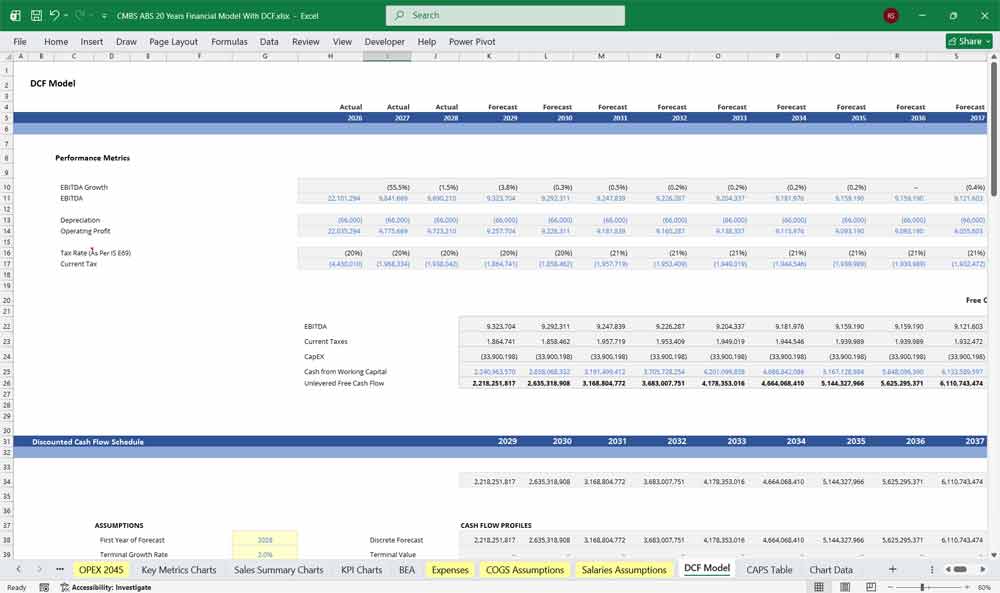The image size is (1000, 593).
Task: Open the Customize Quick Access Toolbar dropdown
Action: pos(103,15)
